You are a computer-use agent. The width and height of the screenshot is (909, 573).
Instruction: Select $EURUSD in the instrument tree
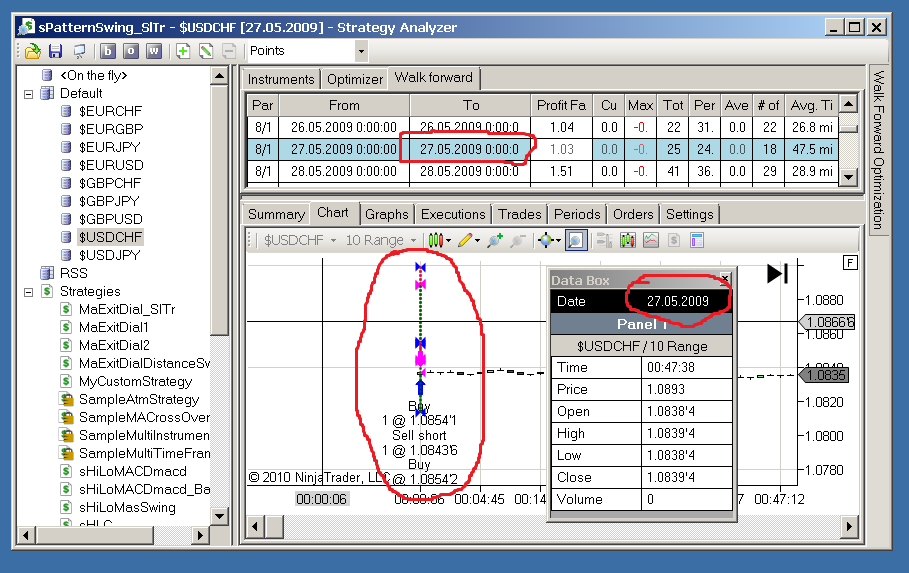coord(111,165)
